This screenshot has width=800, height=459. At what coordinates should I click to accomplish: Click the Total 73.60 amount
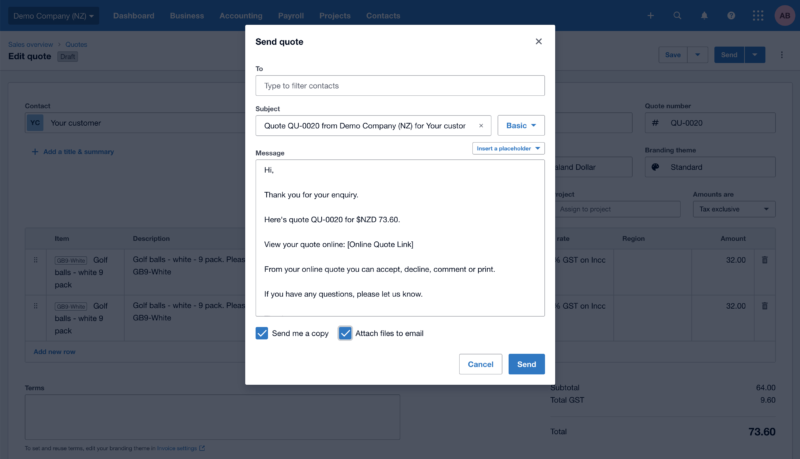(x=762, y=432)
